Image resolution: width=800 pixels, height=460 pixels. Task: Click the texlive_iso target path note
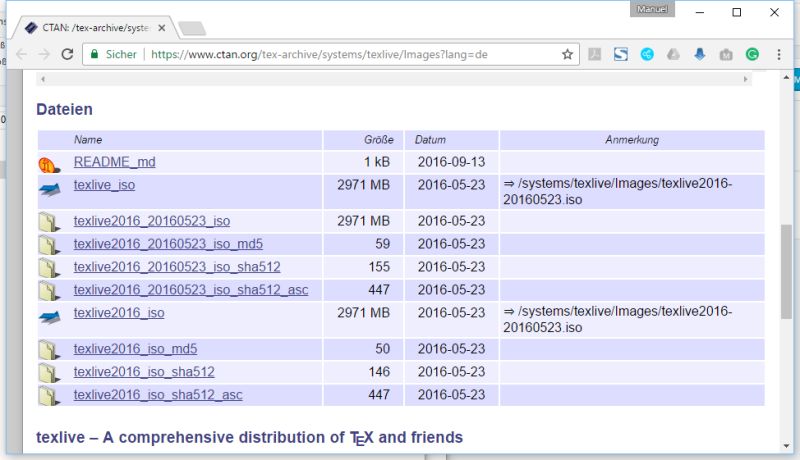pyautogui.click(x=618, y=191)
